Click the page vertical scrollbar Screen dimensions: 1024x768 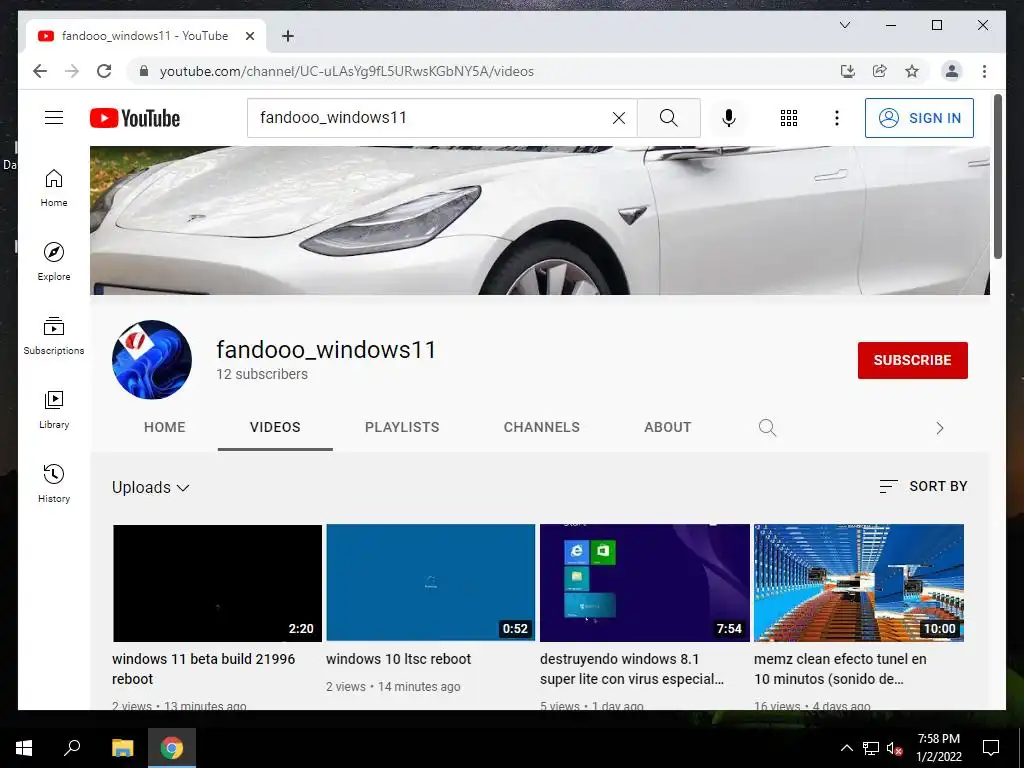(998, 176)
